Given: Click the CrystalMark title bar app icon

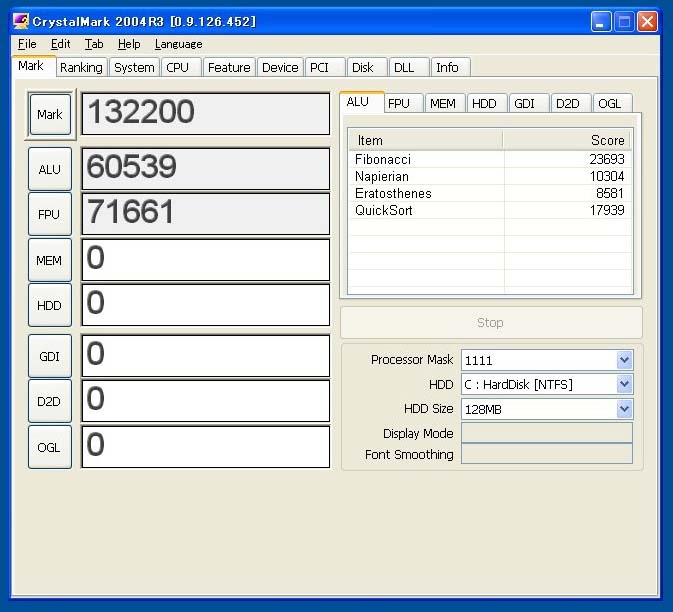Looking at the screenshot, I should coord(20,21).
